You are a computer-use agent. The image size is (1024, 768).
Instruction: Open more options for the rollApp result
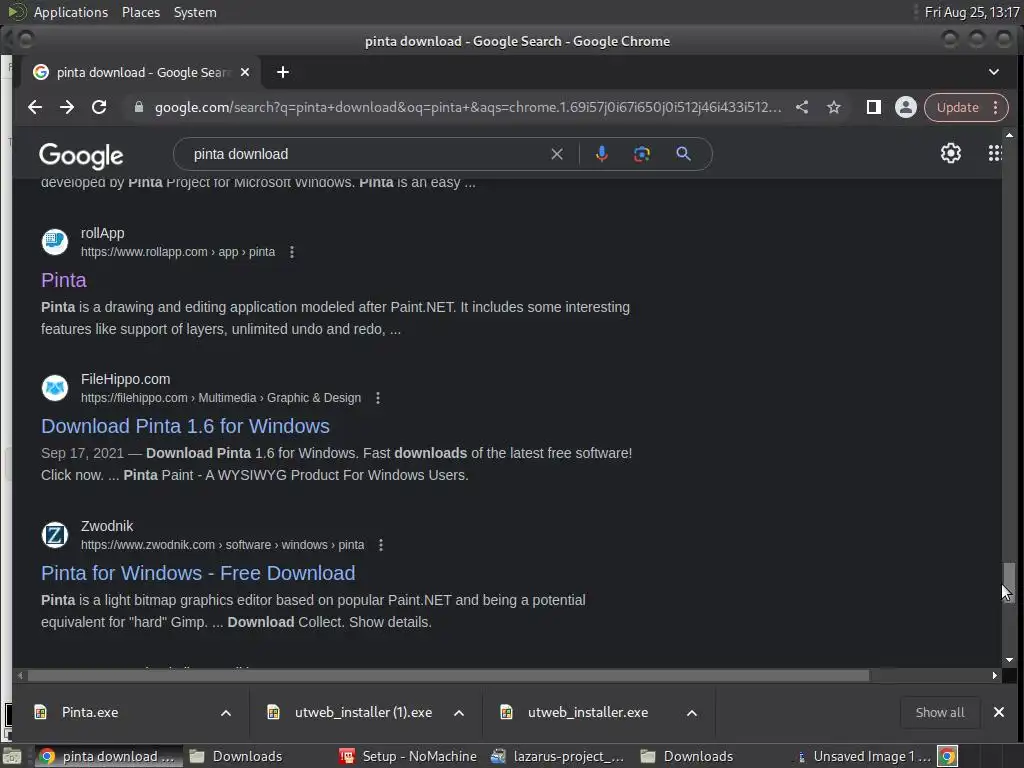[292, 252]
